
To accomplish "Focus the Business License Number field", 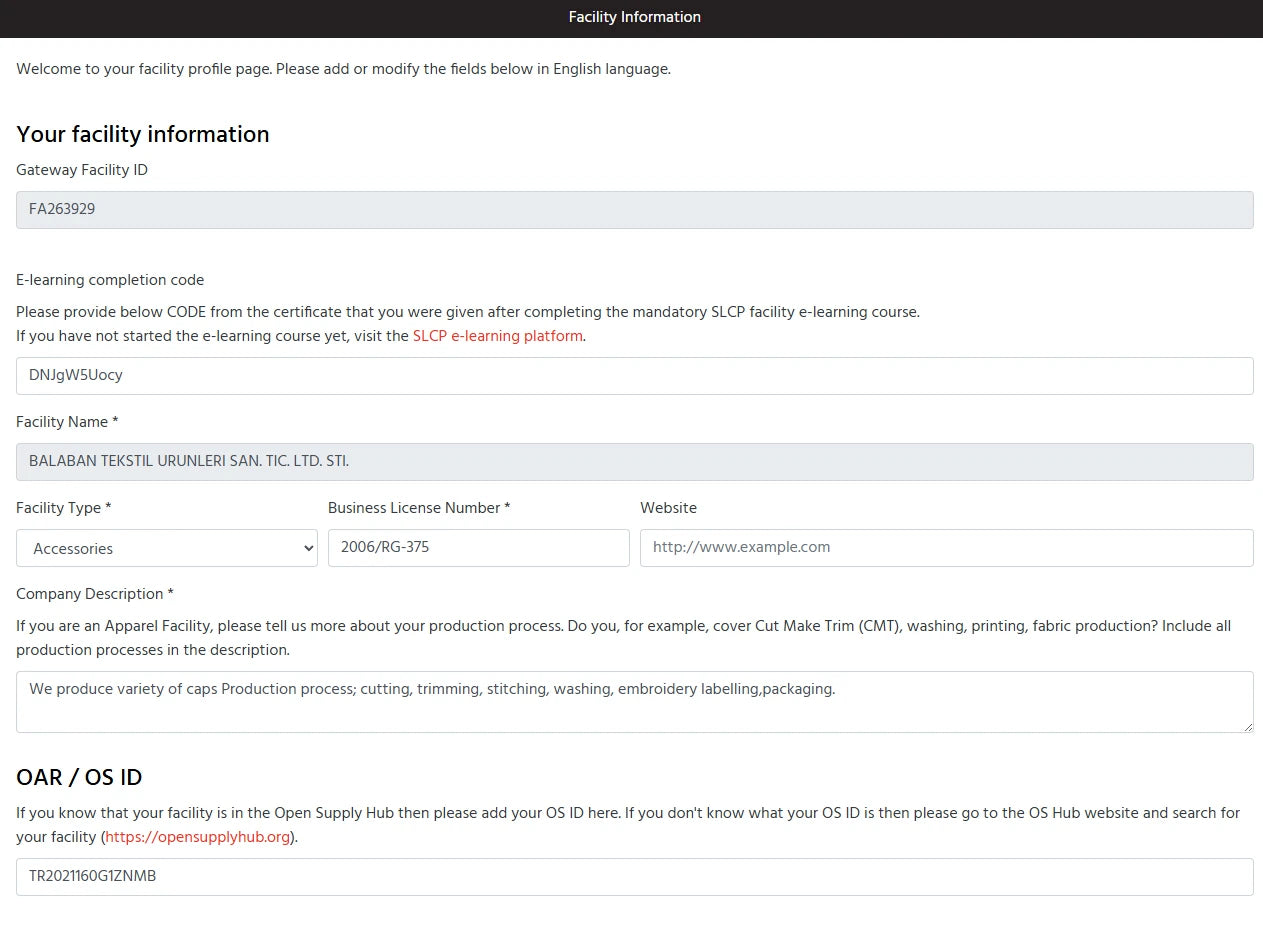I will click(x=478, y=548).
